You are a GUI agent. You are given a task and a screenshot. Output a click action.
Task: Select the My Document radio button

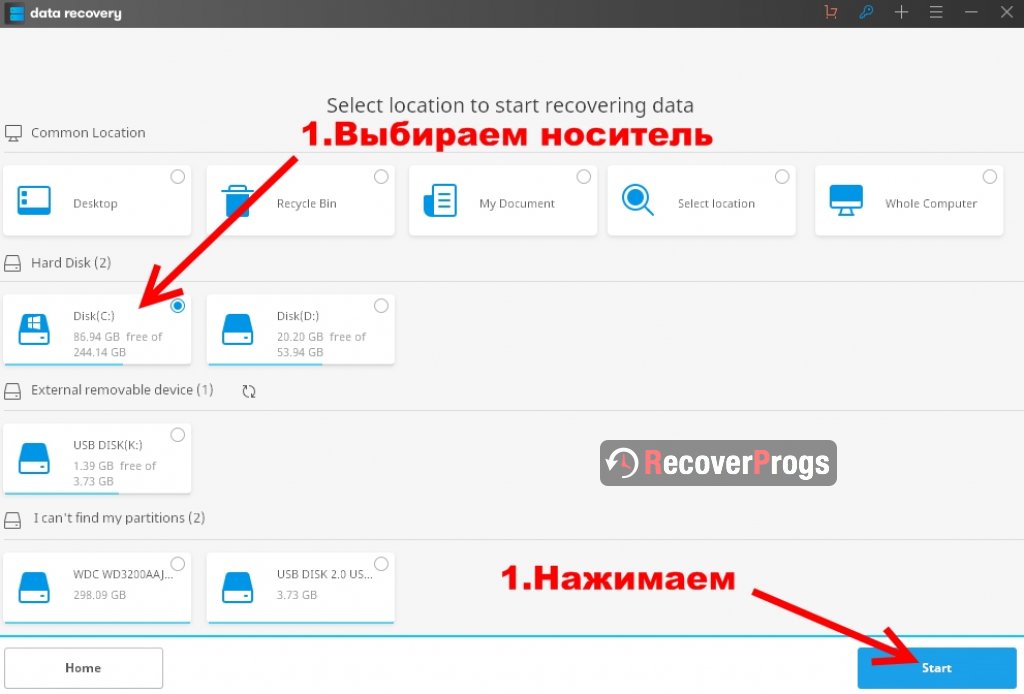pyautogui.click(x=584, y=177)
